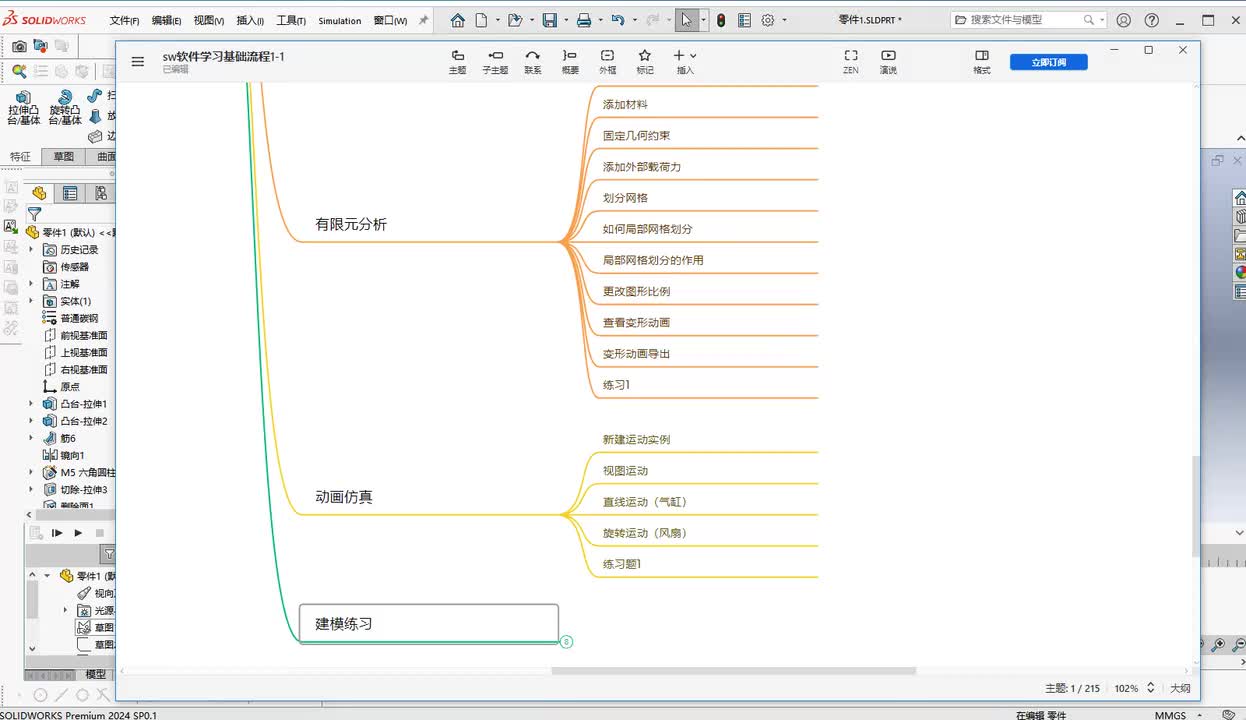1246x720 pixels.
Task: Click the feature tree filter funnel icon
Action: click(x=34, y=214)
